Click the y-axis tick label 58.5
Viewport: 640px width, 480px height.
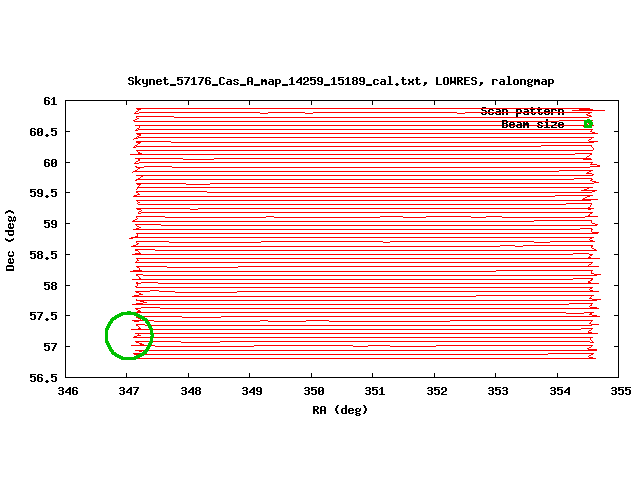click(43, 255)
